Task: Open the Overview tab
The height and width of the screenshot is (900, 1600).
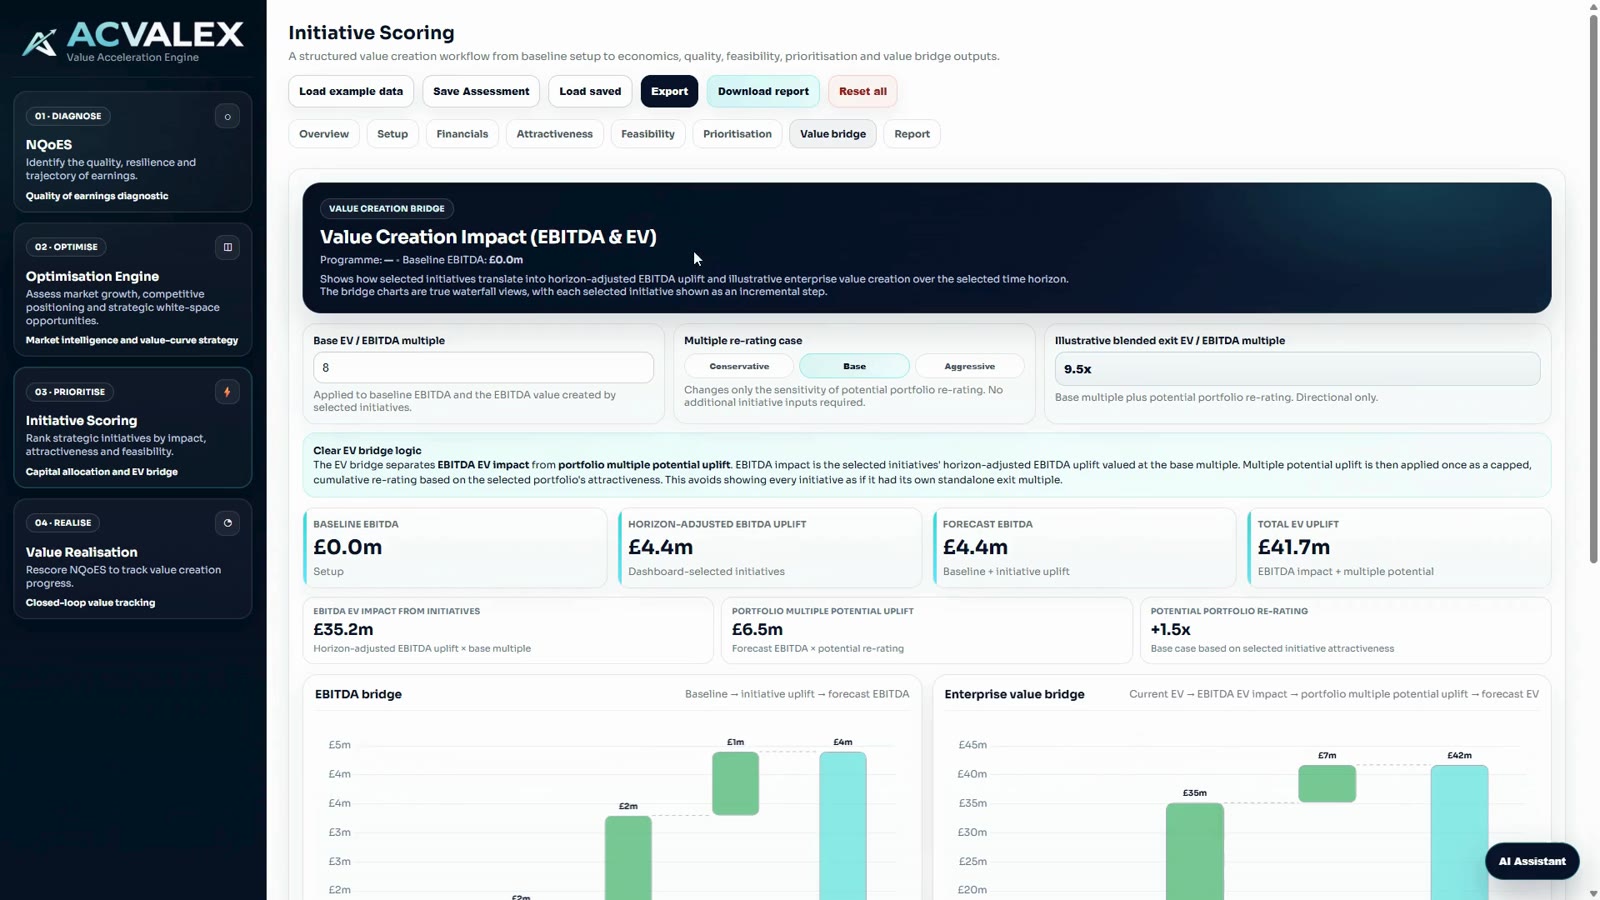Action: (x=324, y=134)
